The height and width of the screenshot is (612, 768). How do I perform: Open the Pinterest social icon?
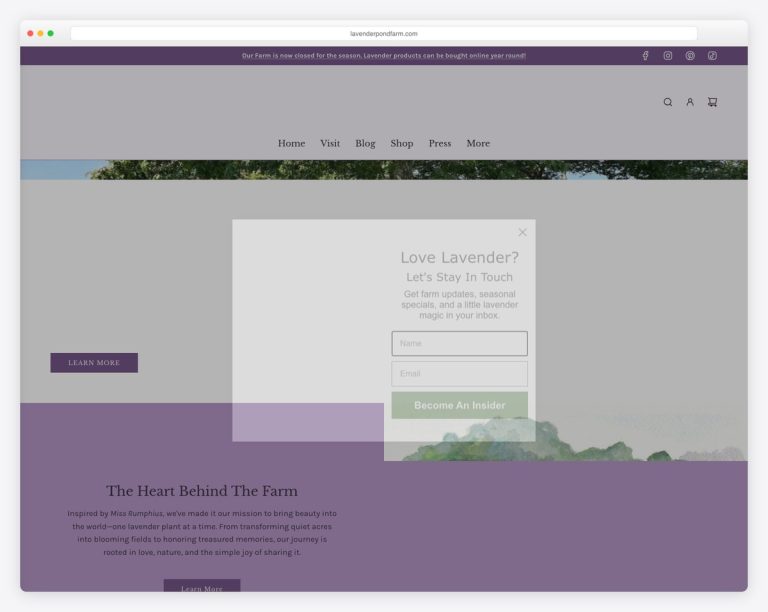690,56
